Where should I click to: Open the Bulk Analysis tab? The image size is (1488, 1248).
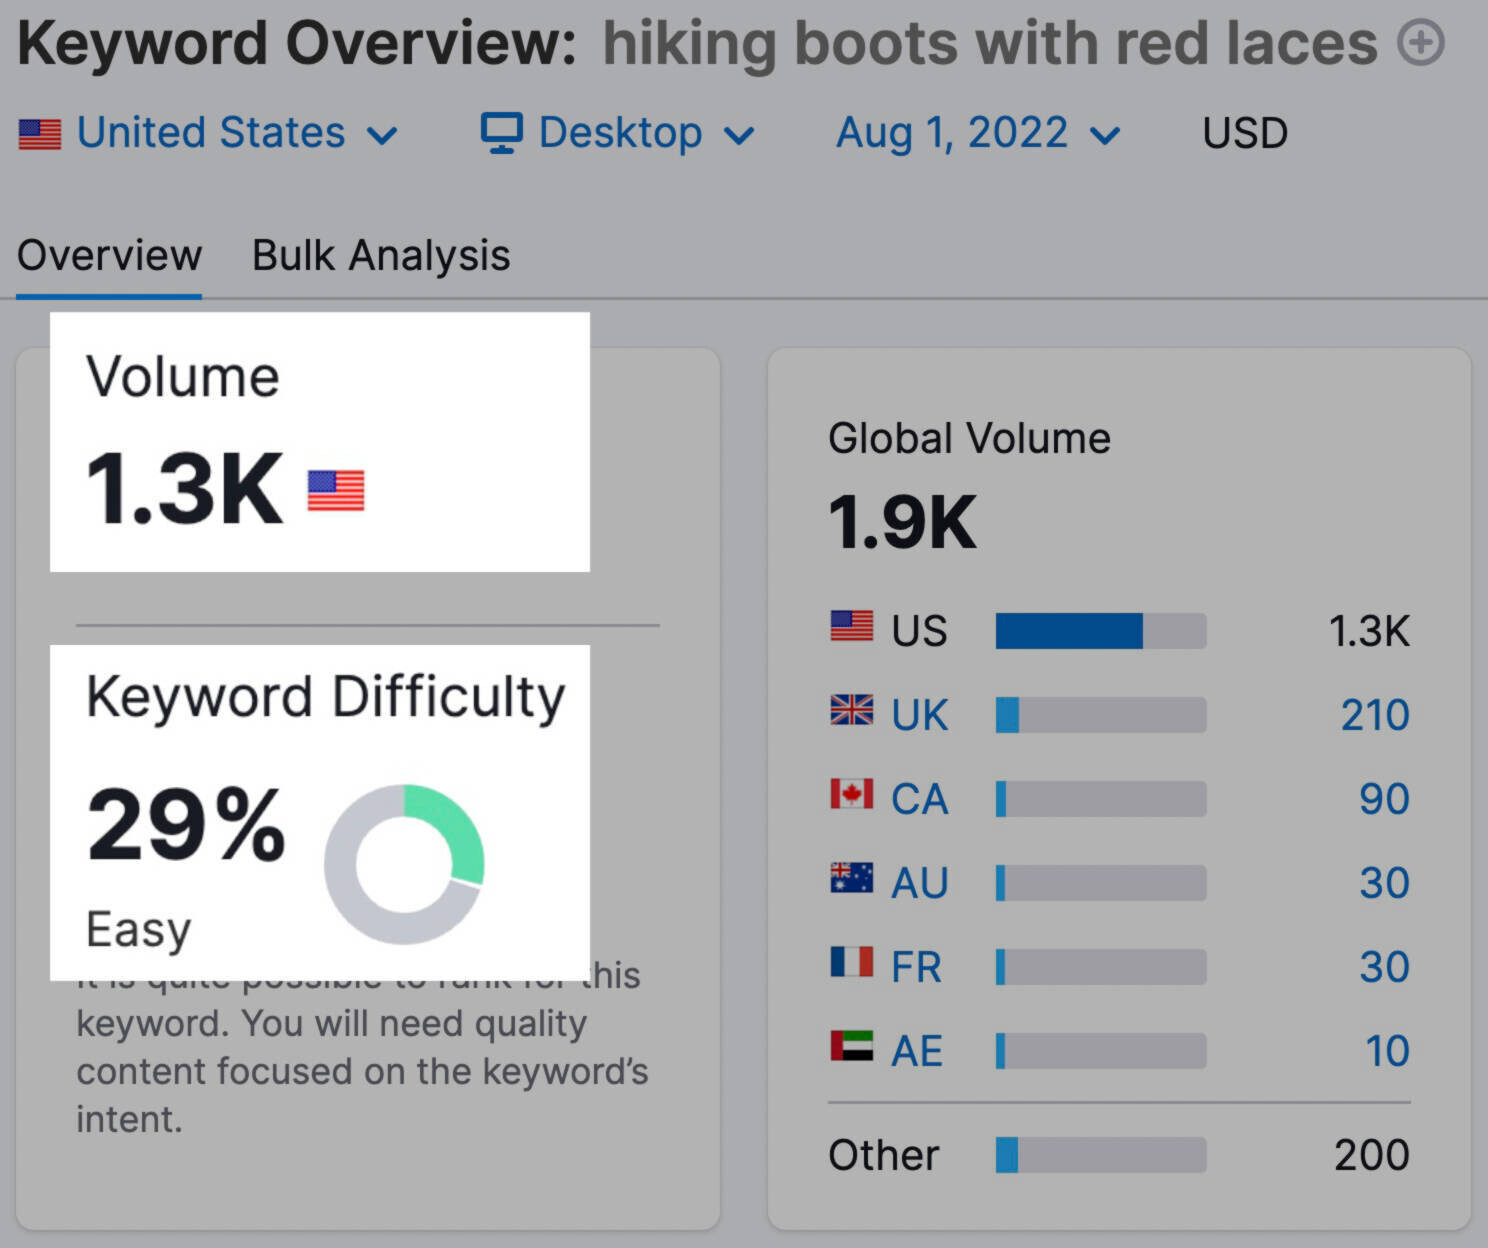point(381,256)
